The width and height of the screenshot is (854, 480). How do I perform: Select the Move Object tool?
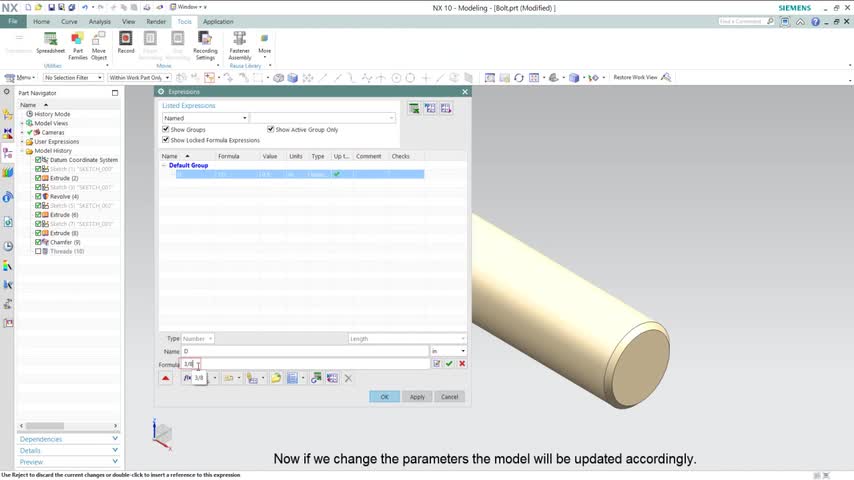(99, 45)
